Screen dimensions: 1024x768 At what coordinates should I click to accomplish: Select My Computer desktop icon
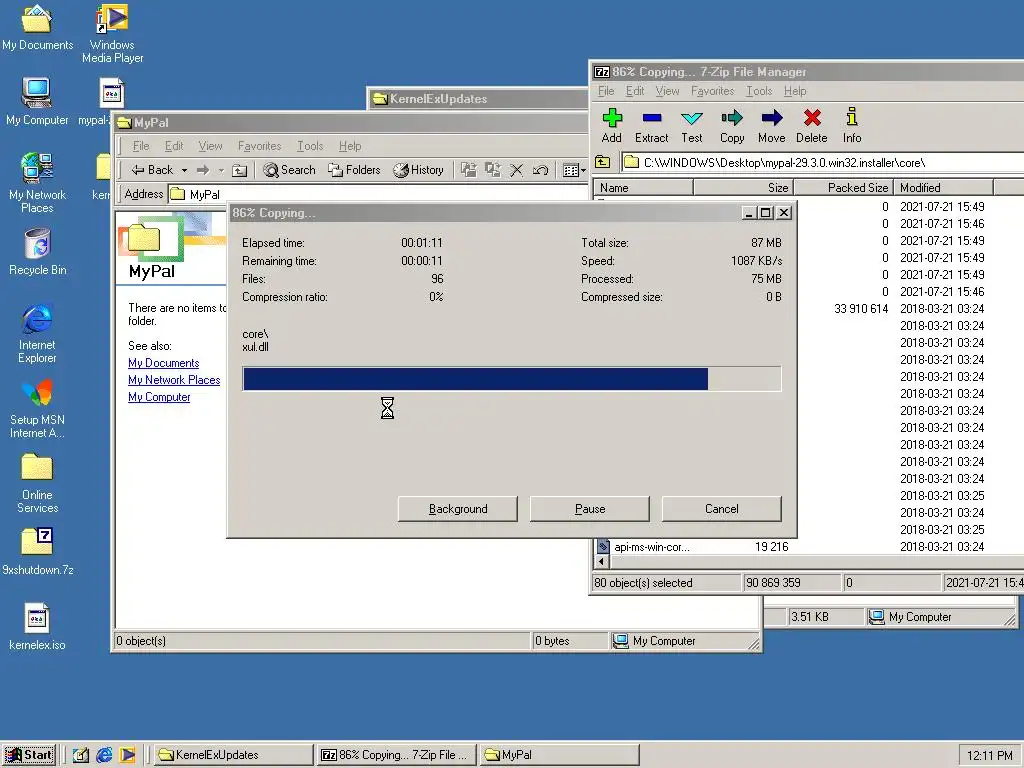tap(37, 102)
